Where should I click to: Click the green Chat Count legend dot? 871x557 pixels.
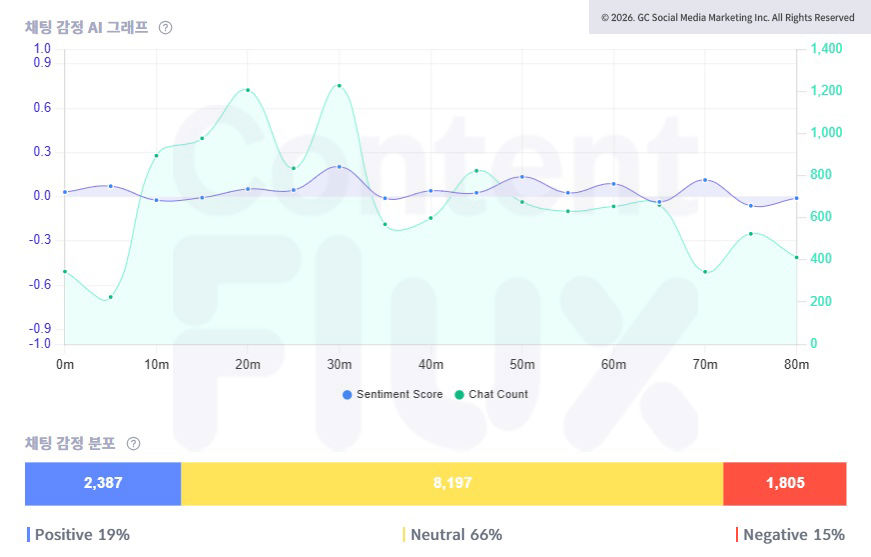[460, 394]
